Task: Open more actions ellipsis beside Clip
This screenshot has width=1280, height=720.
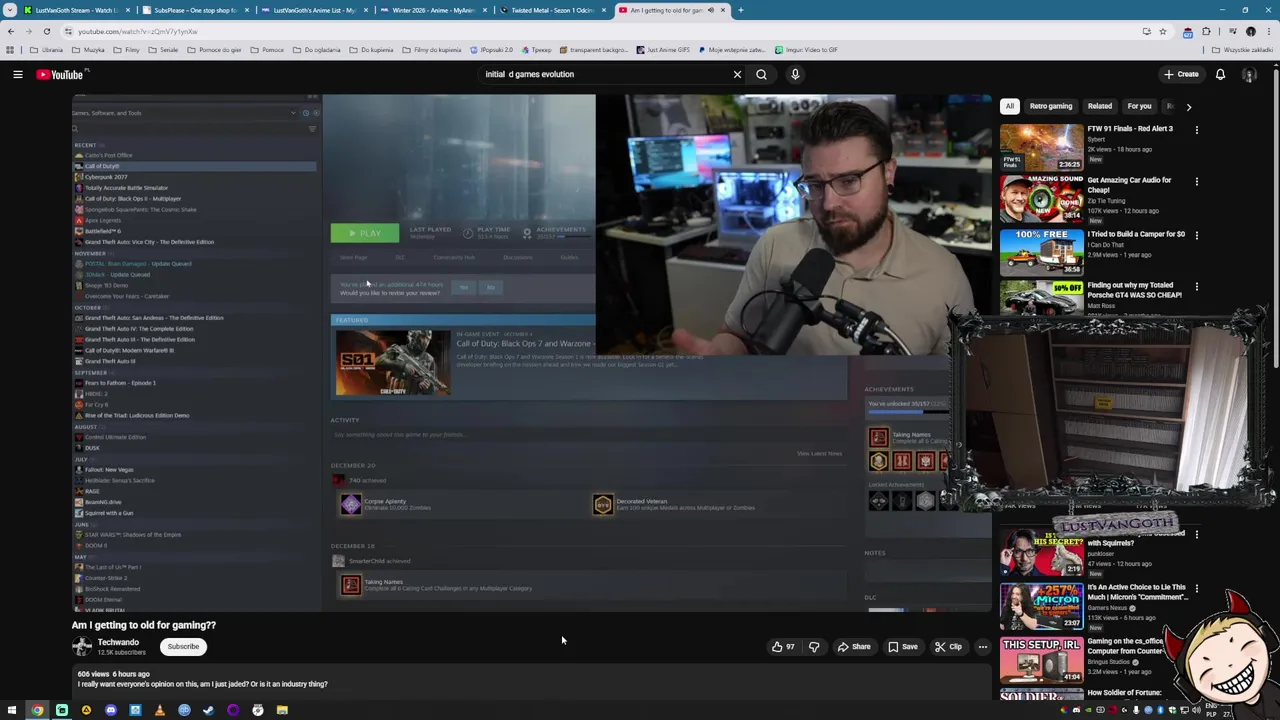Action: [982, 647]
